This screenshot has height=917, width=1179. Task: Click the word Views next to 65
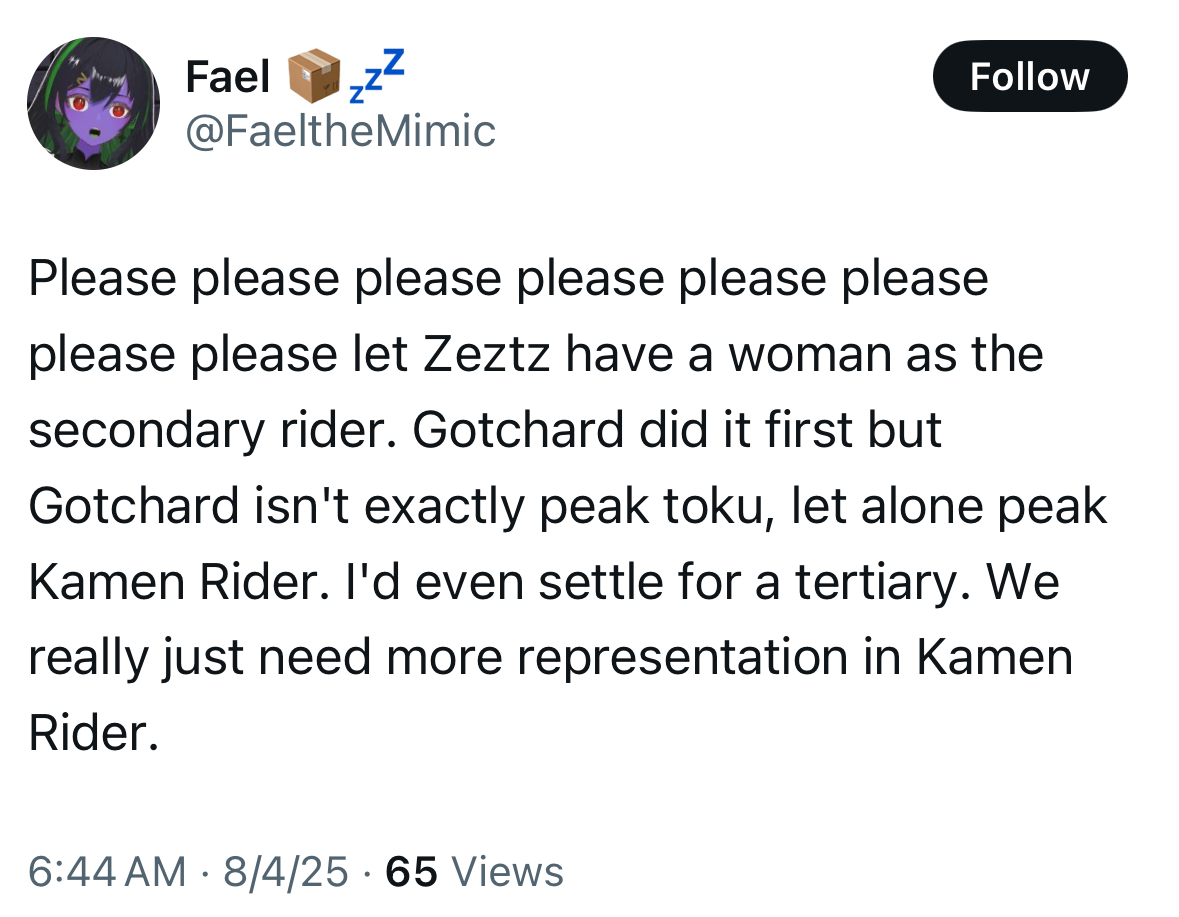pyautogui.click(x=508, y=872)
